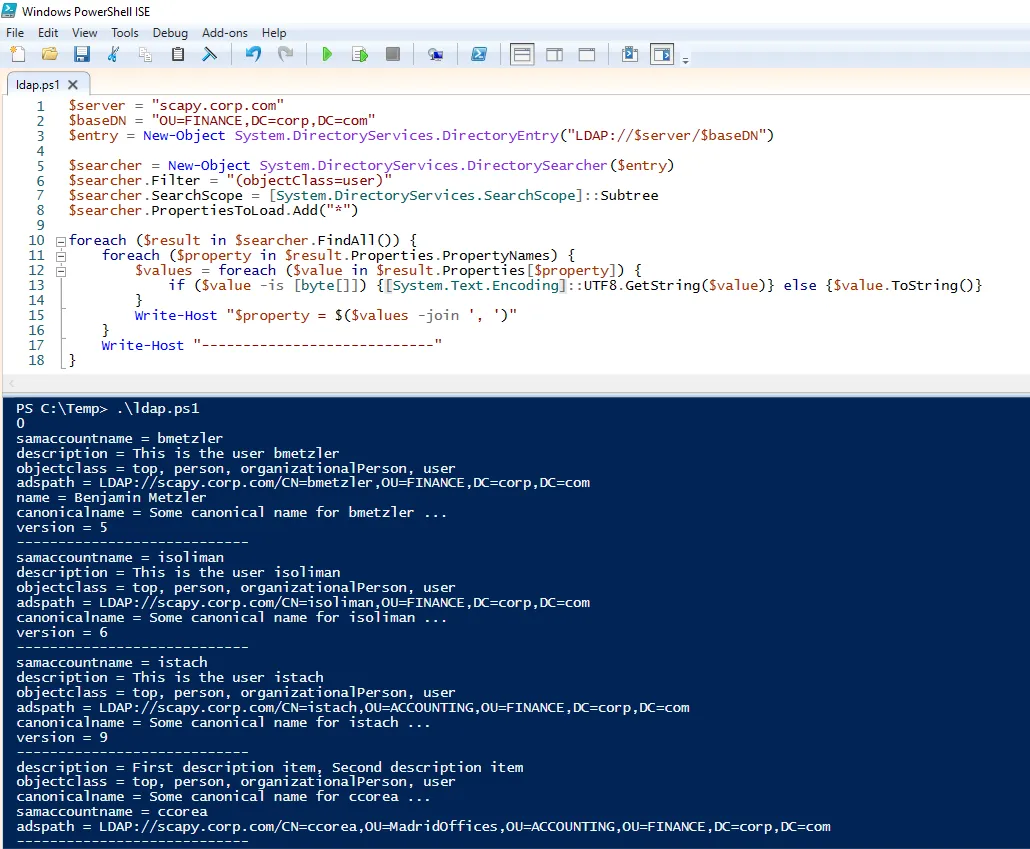Click console line "samaccountname = ccorea"

click(x=112, y=812)
